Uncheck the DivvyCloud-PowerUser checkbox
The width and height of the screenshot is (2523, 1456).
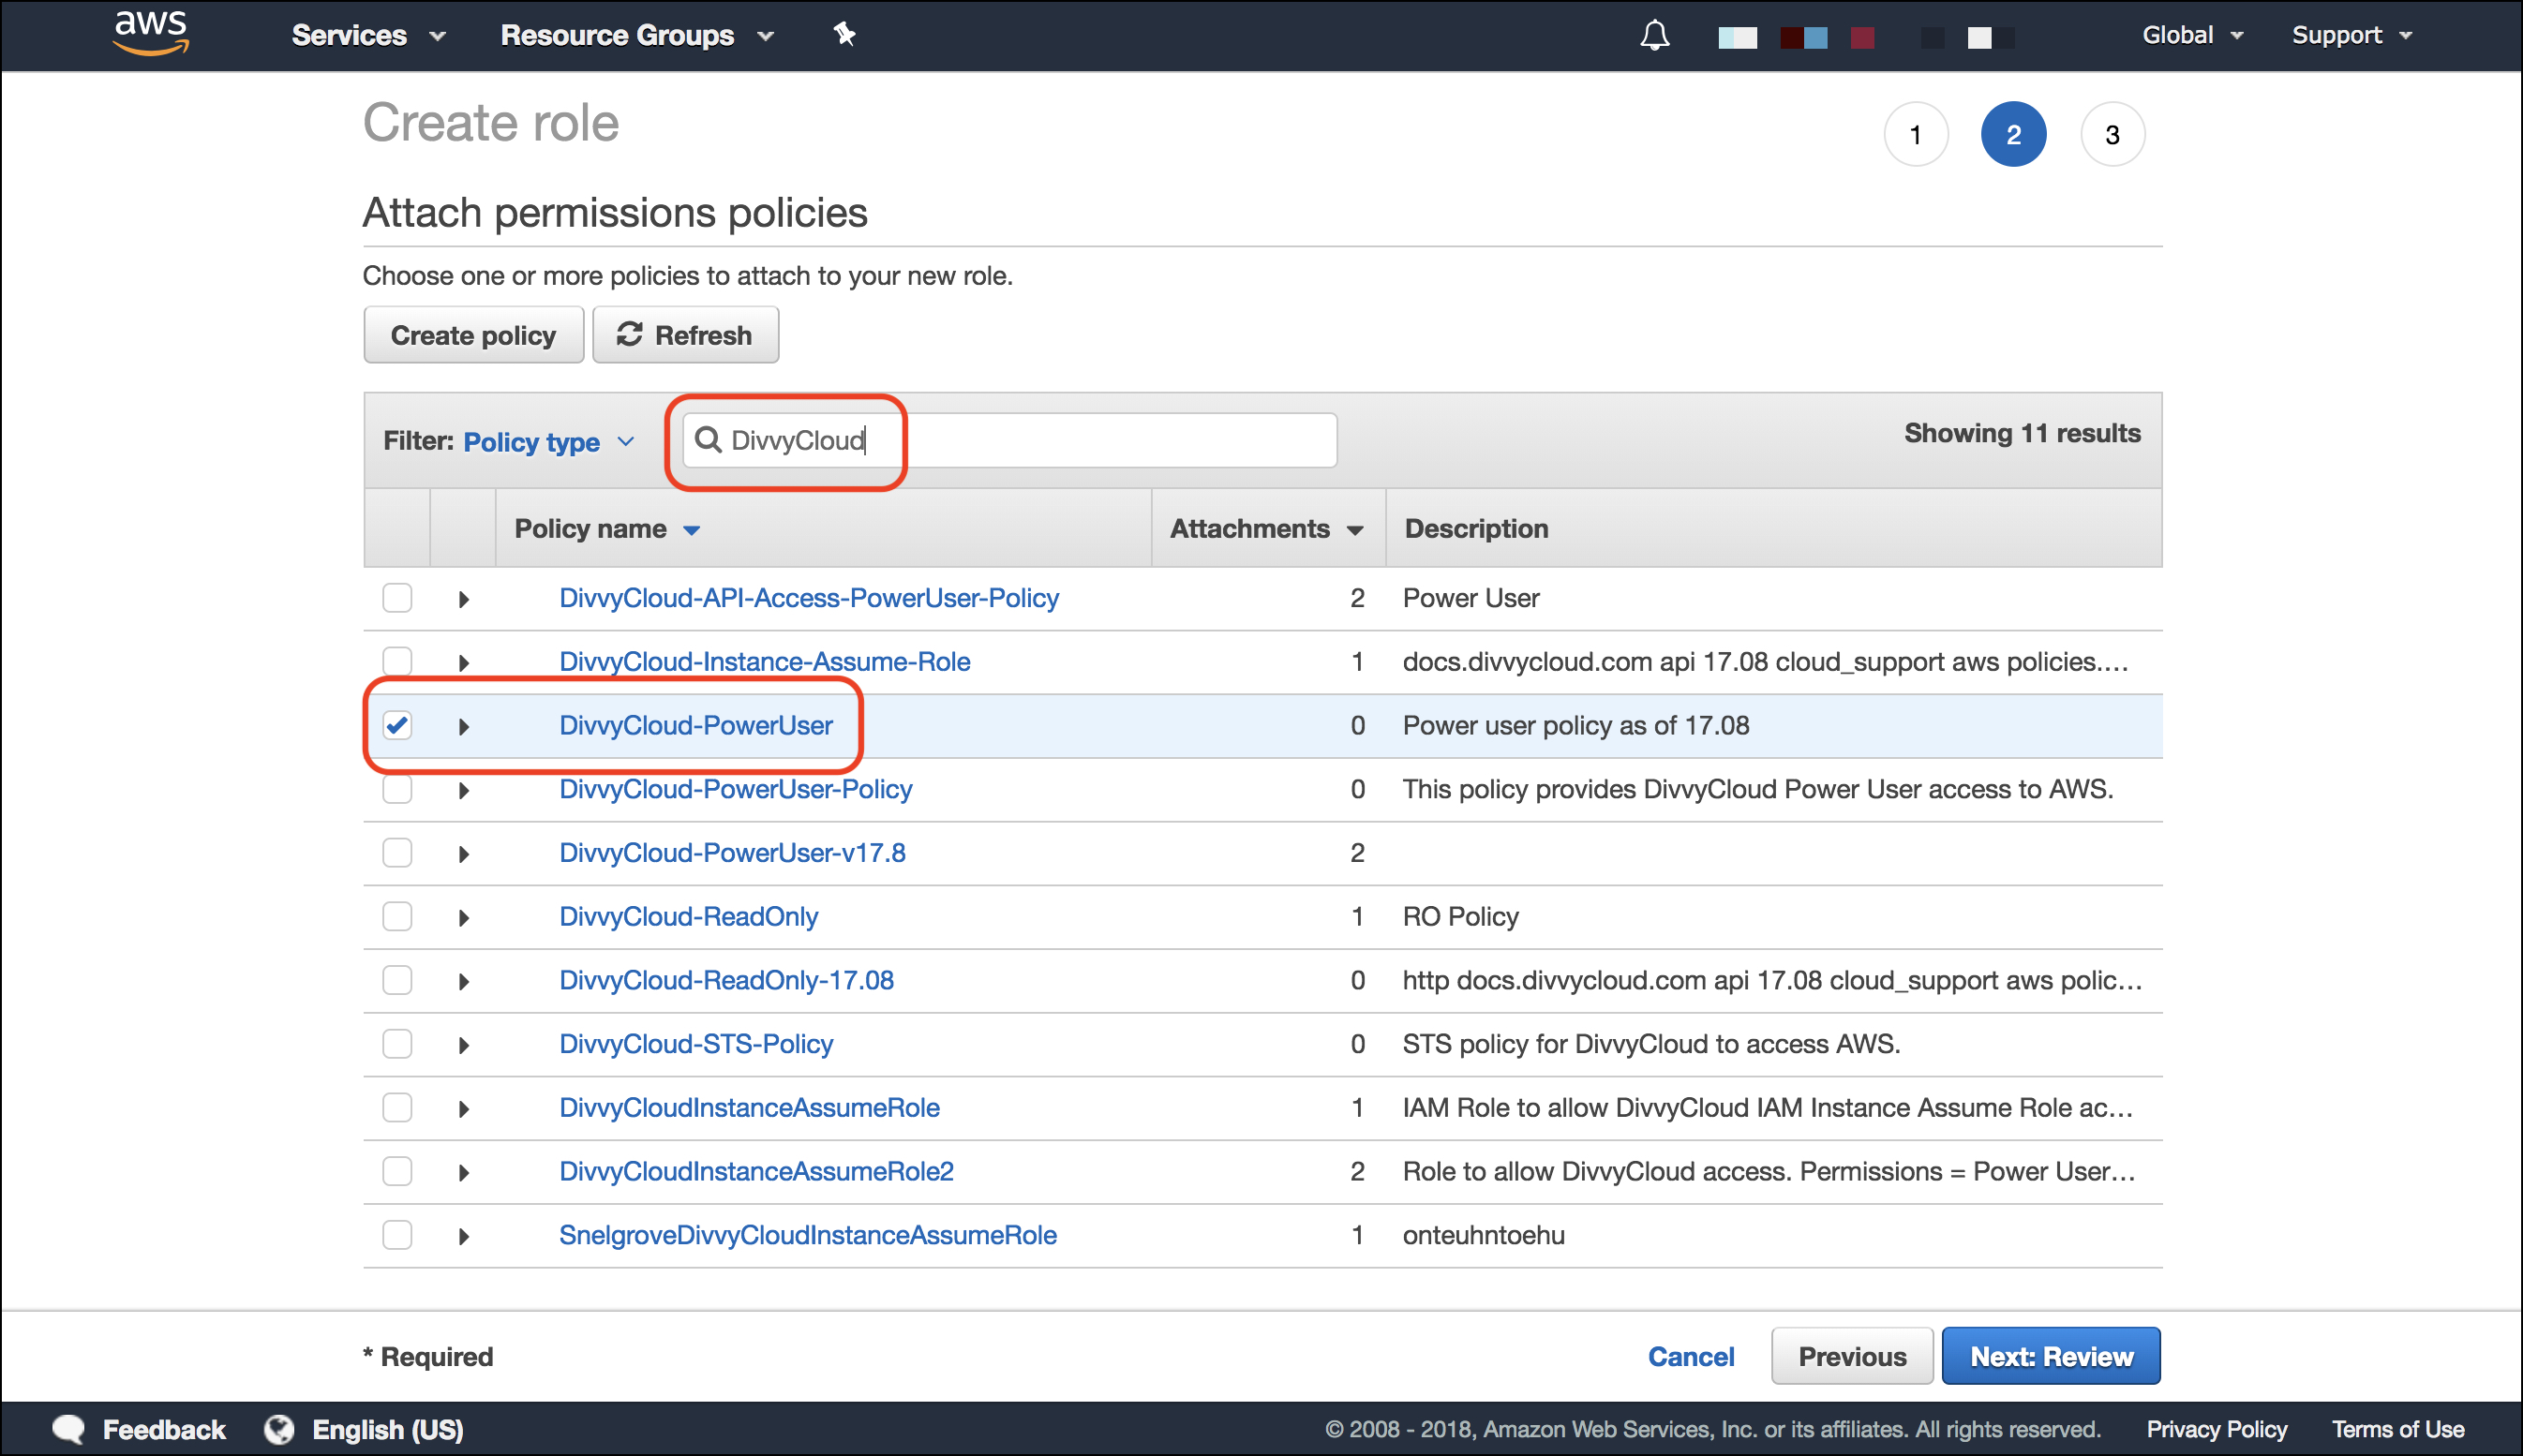tap(397, 725)
